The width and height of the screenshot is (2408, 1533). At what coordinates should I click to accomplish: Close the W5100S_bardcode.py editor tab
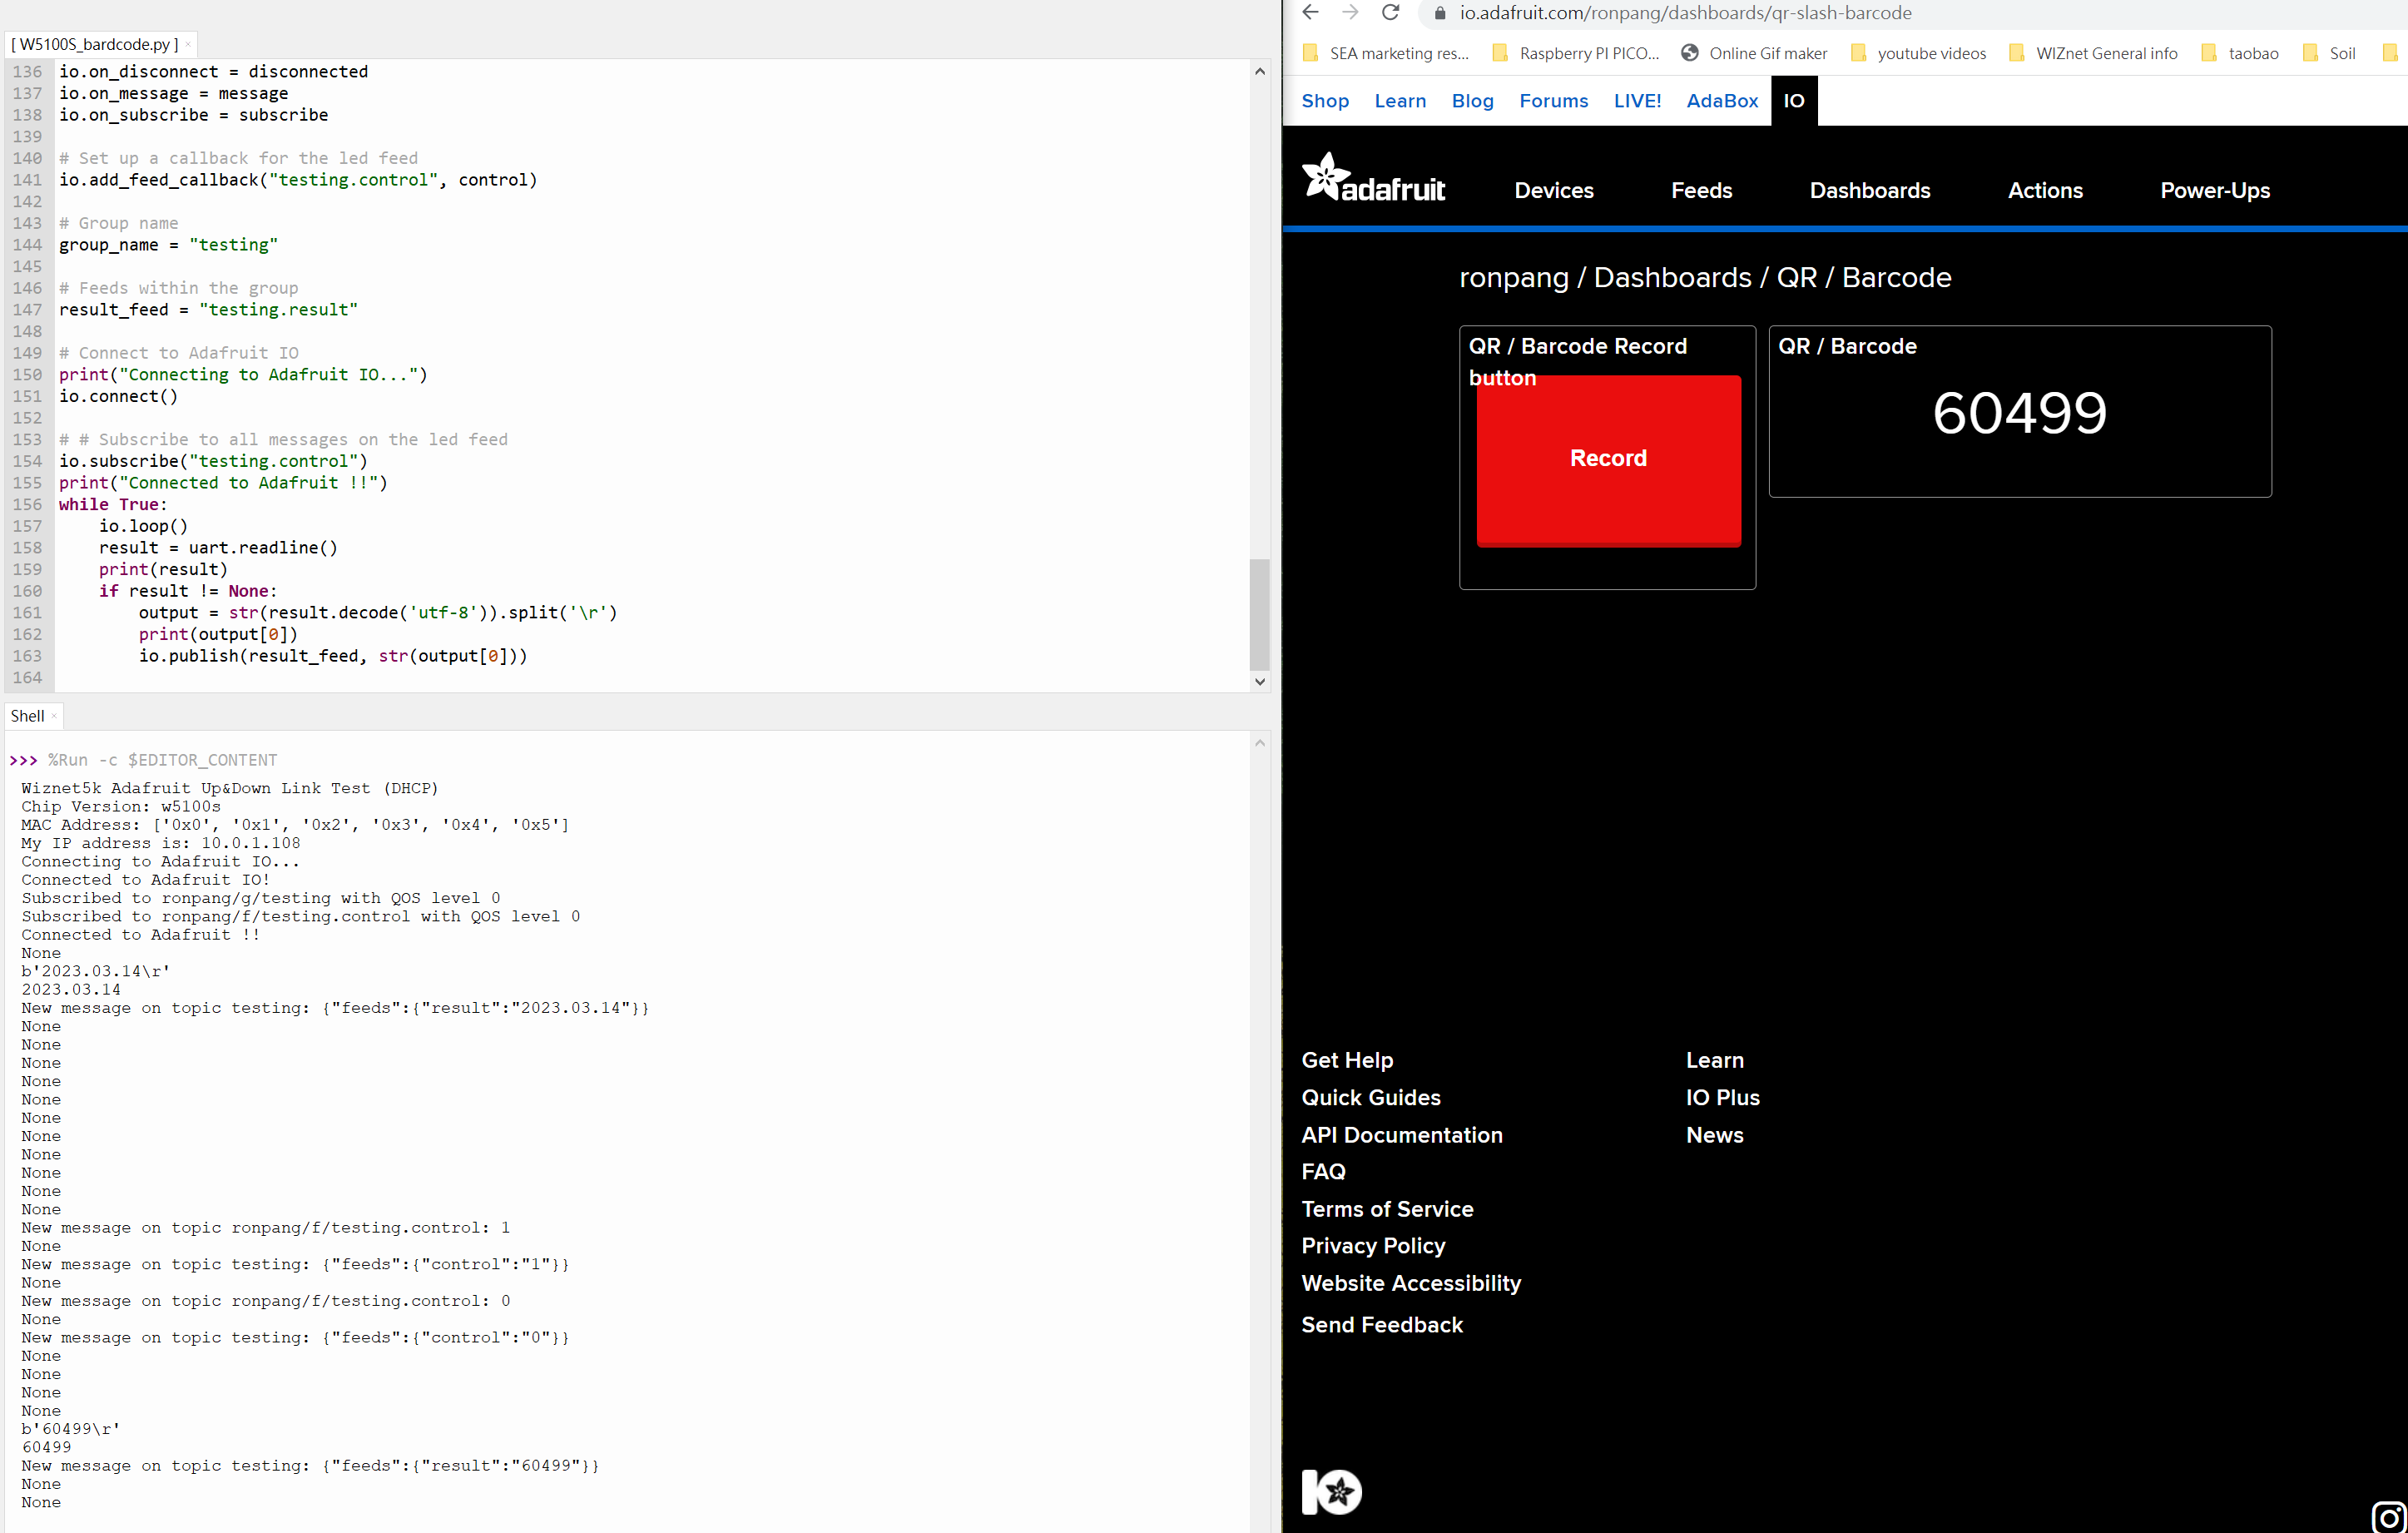tap(188, 44)
